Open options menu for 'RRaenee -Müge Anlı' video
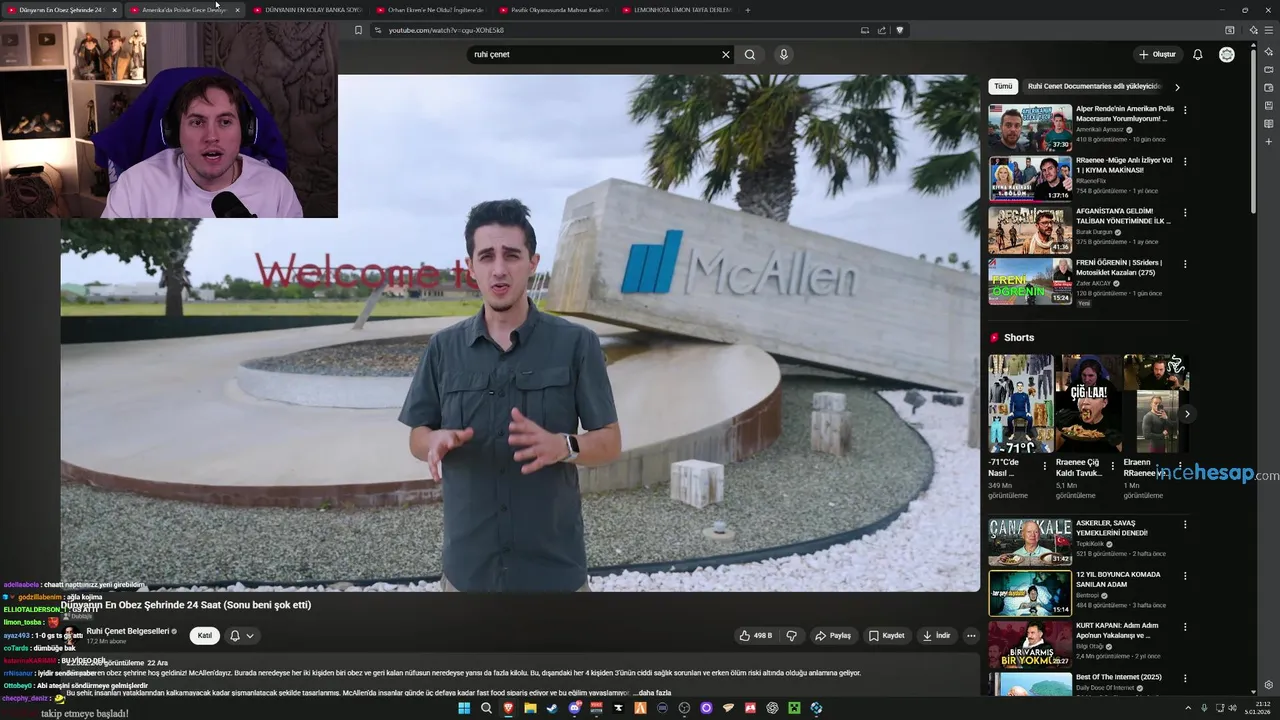1280x720 pixels. 1185,161
